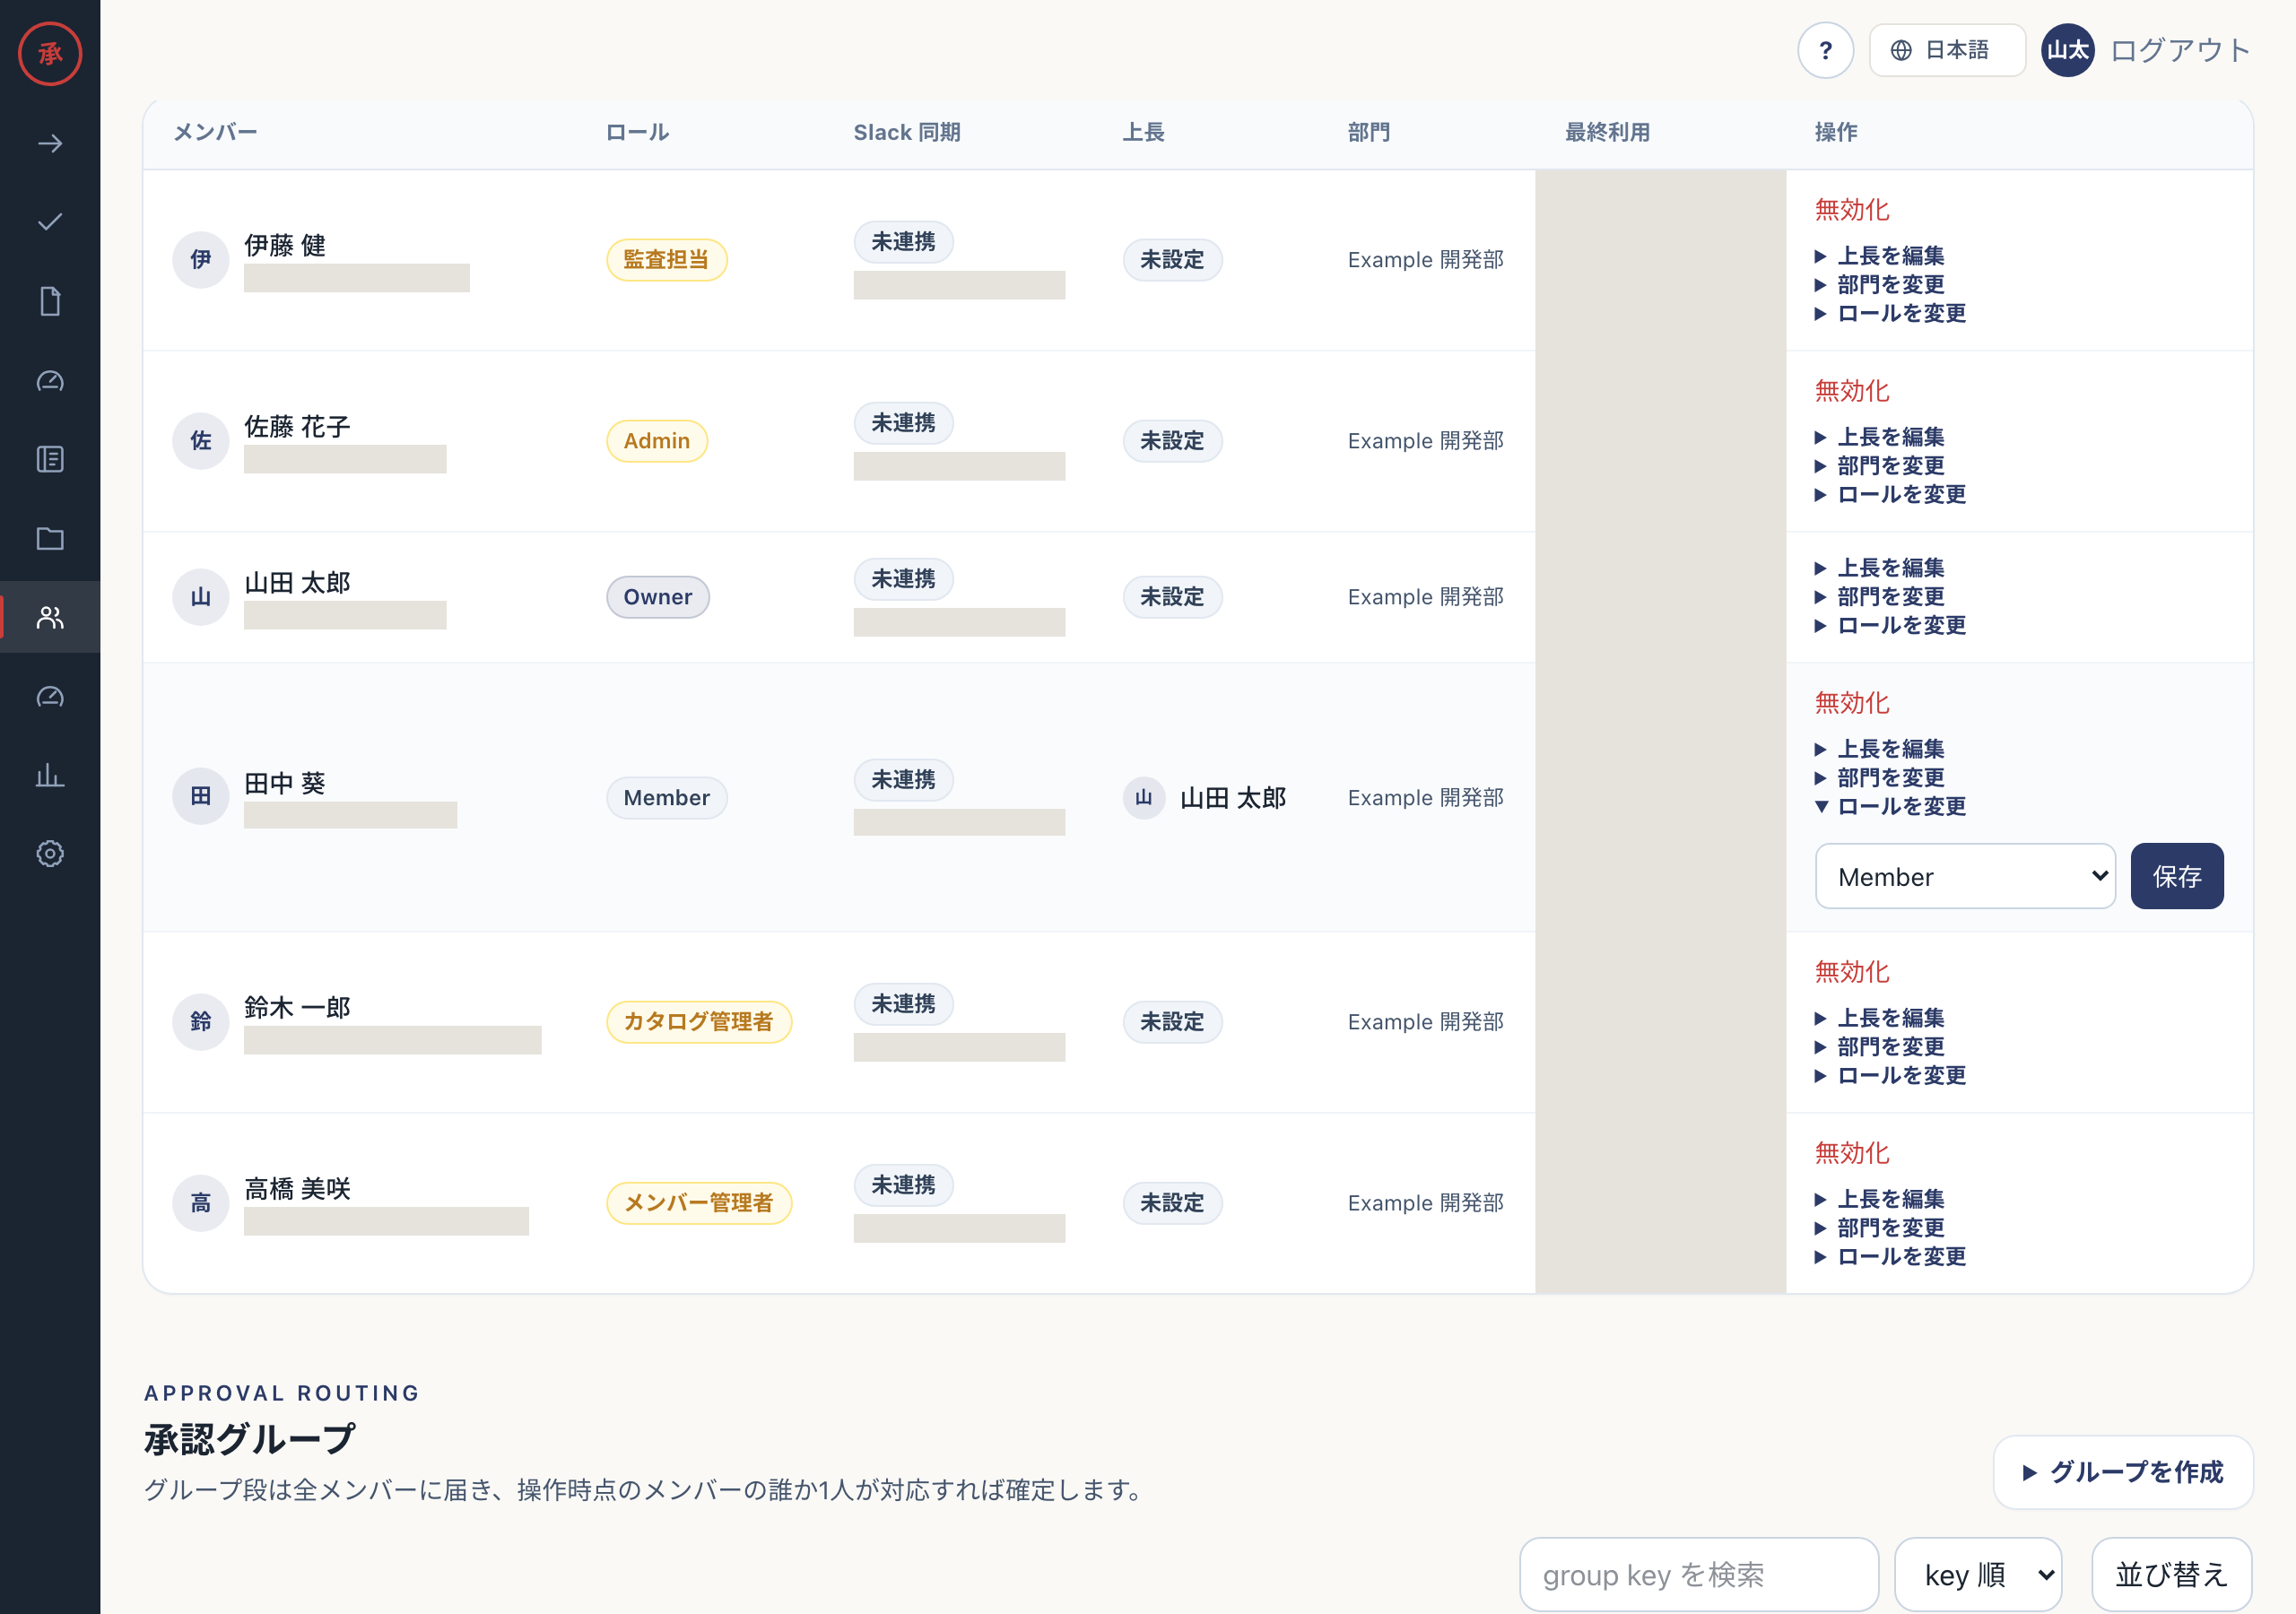Screen dimensions: 2296x1614
Task: Open the arrow icon in sidebar
Action: (50, 144)
